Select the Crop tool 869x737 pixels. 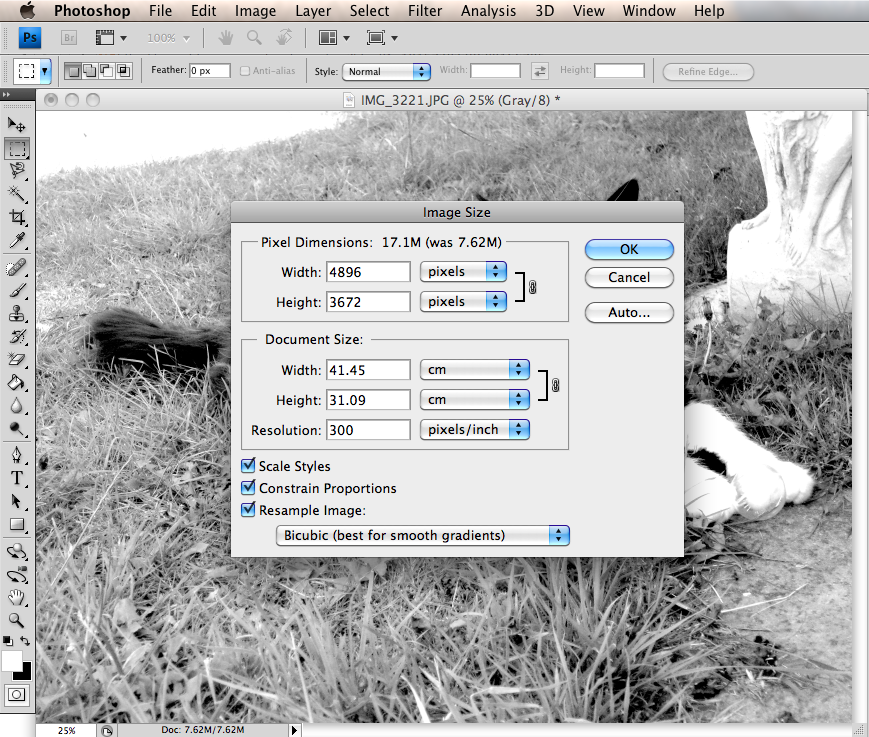click(17, 217)
